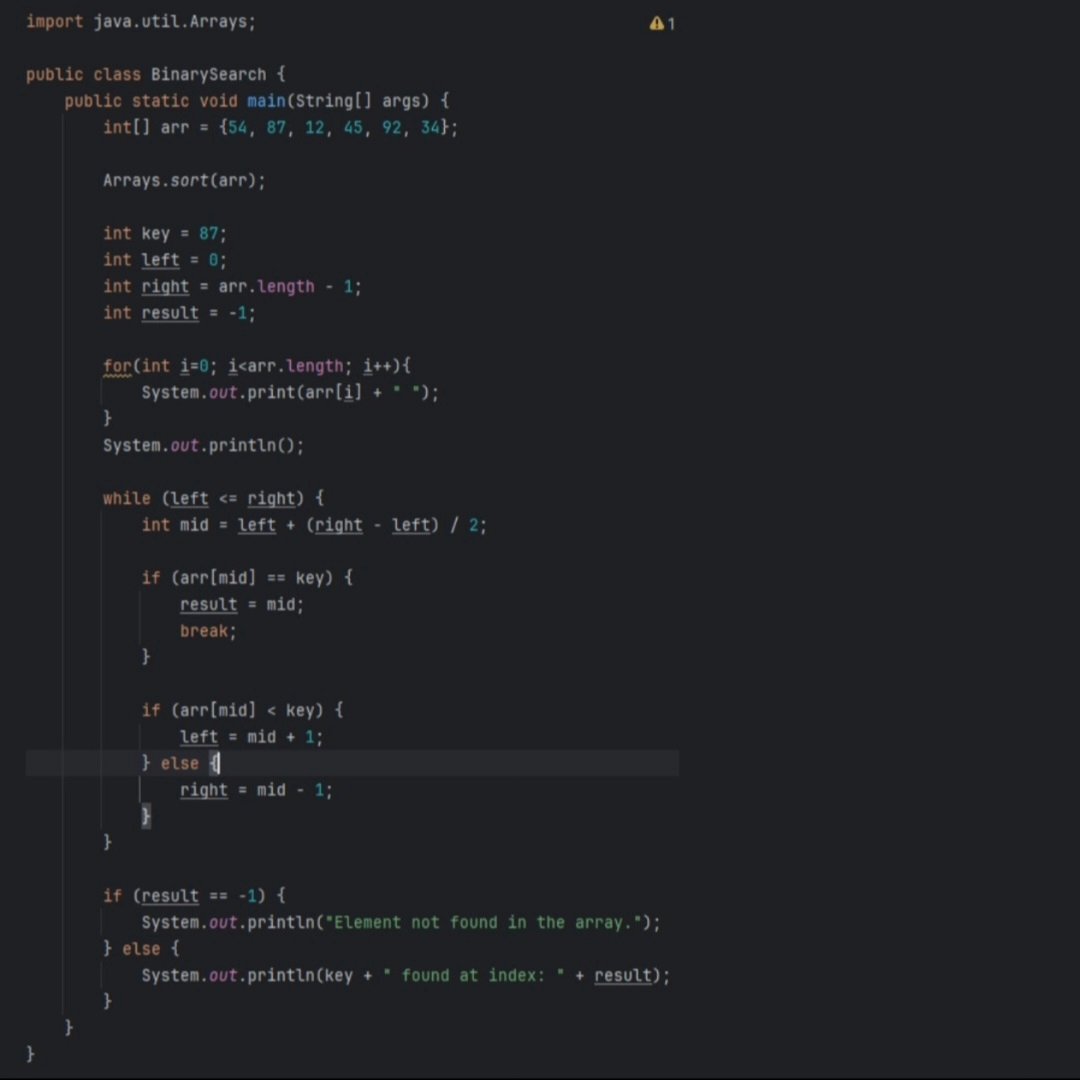The image size is (1080, 1080).
Task: Click the 'main' method name
Action: (x=266, y=101)
